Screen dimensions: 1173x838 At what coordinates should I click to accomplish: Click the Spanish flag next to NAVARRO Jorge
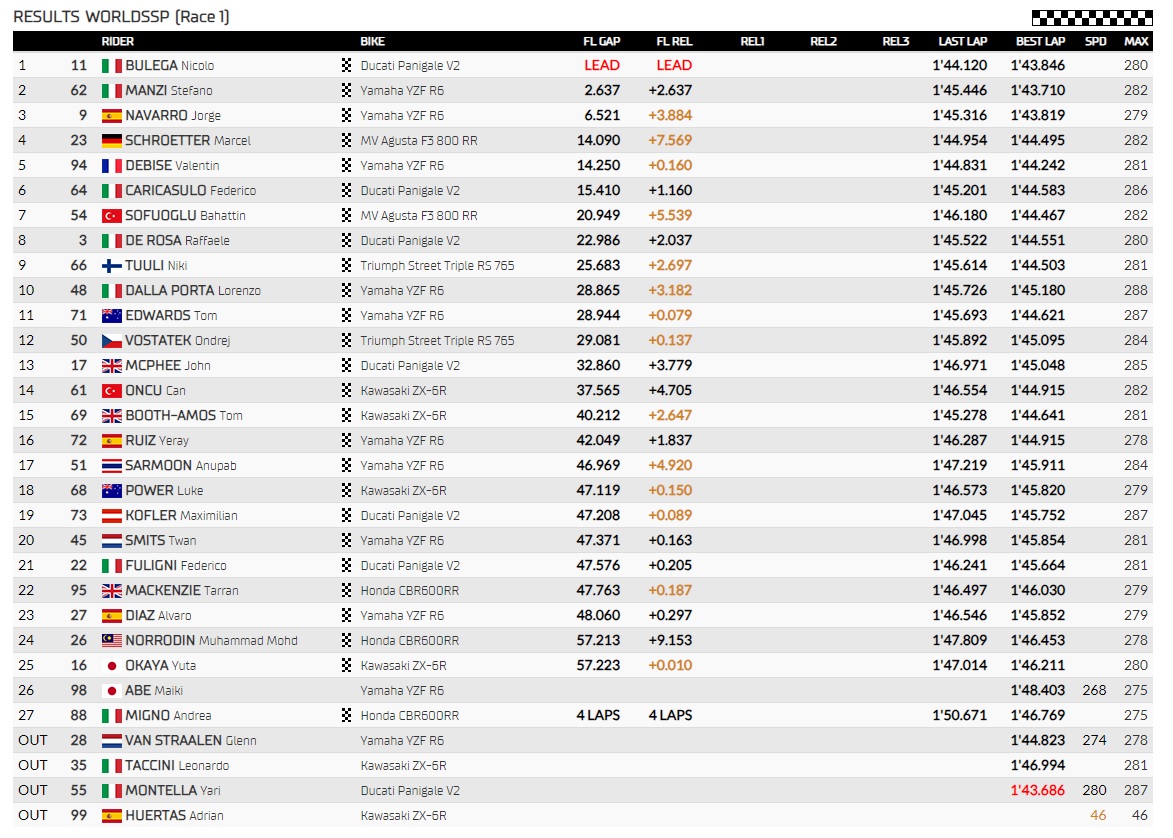(111, 116)
